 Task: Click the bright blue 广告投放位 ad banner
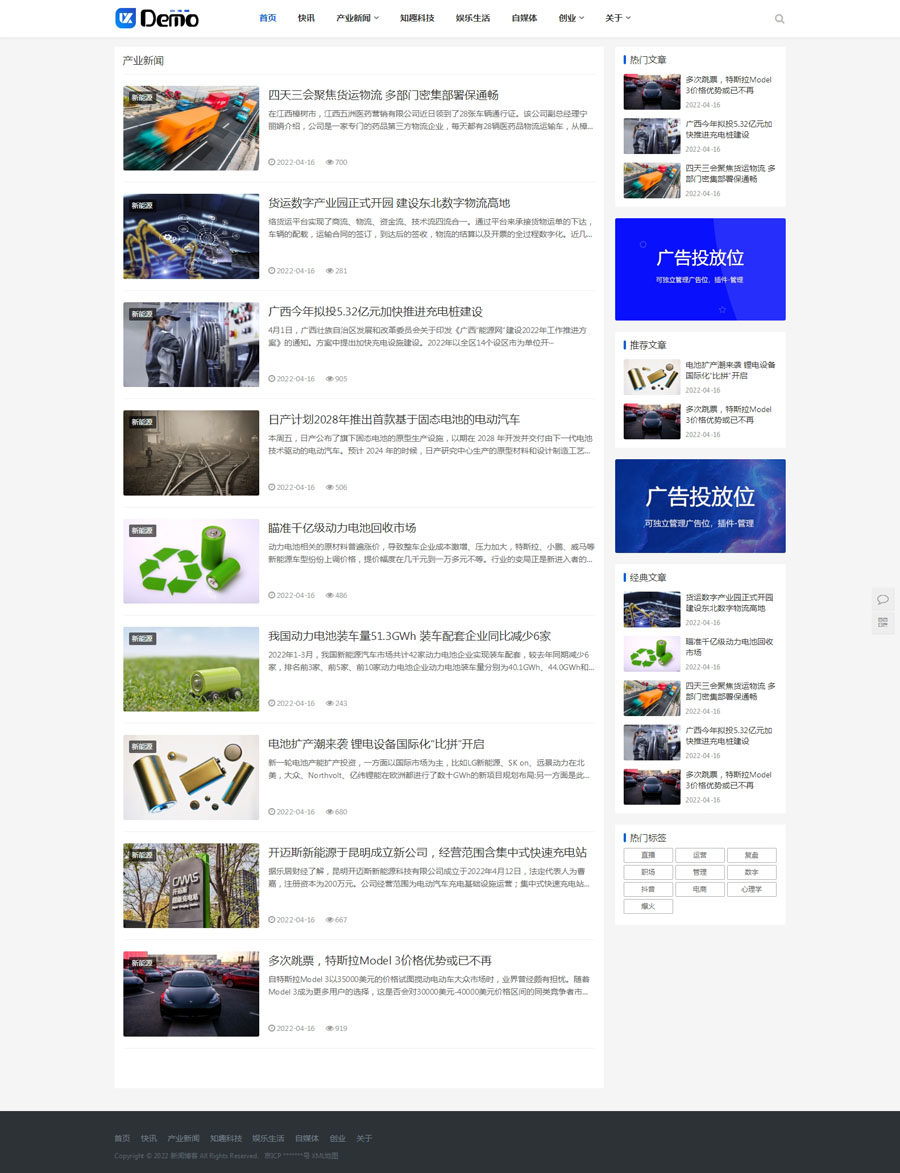click(x=700, y=269)
